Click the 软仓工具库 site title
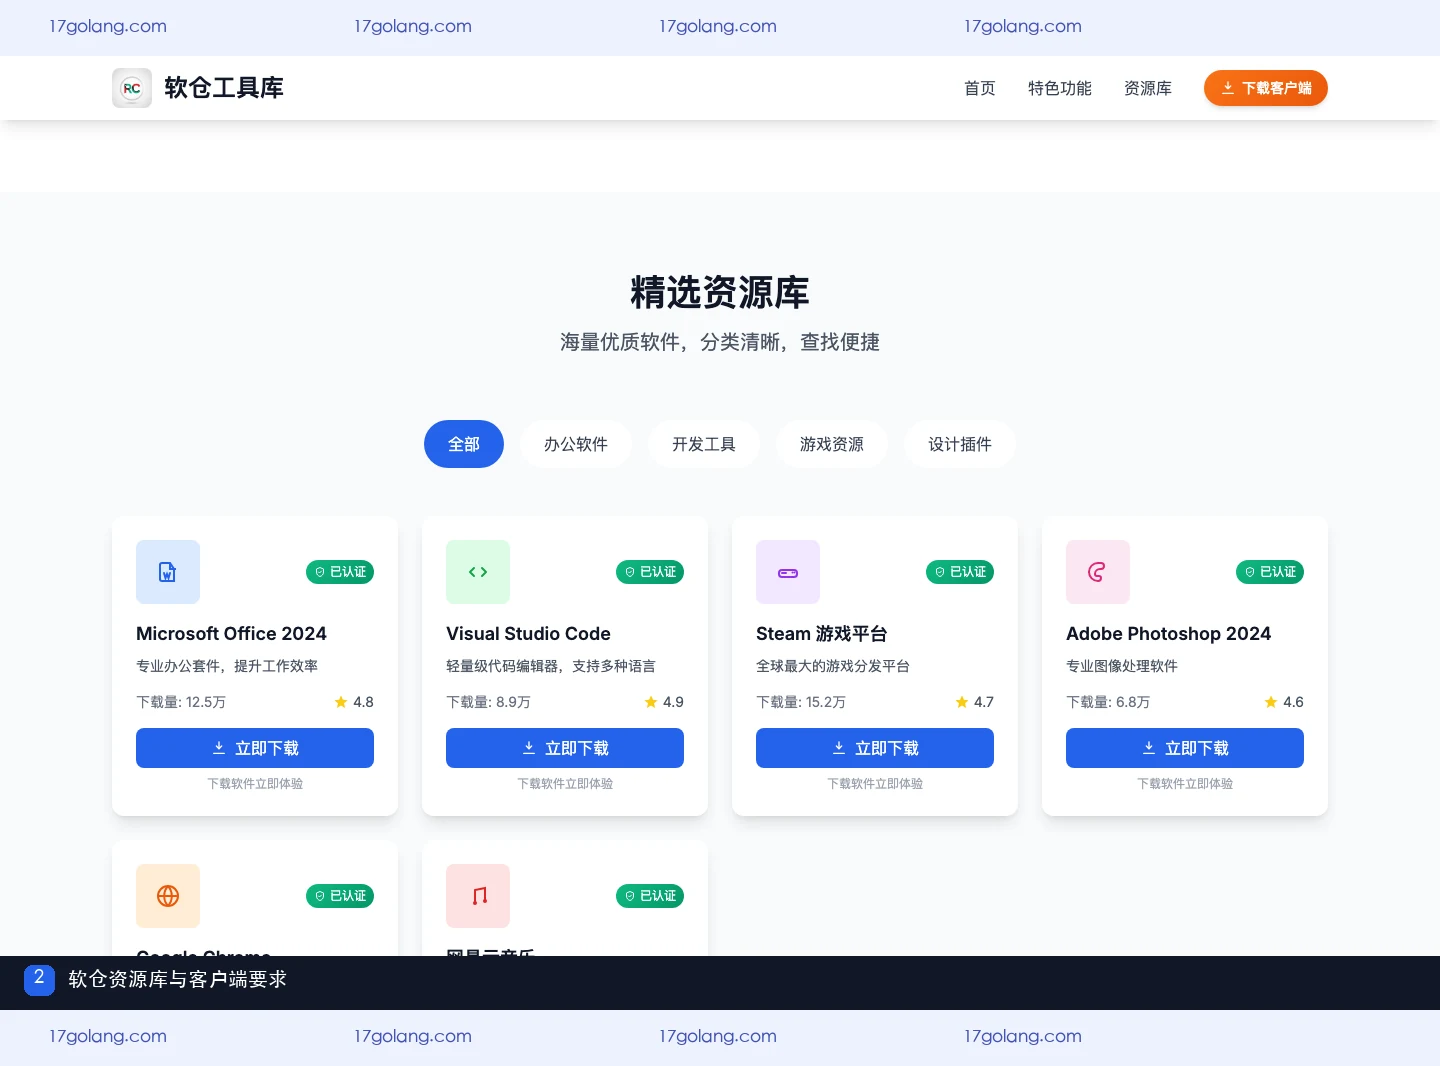 point(224,88)
